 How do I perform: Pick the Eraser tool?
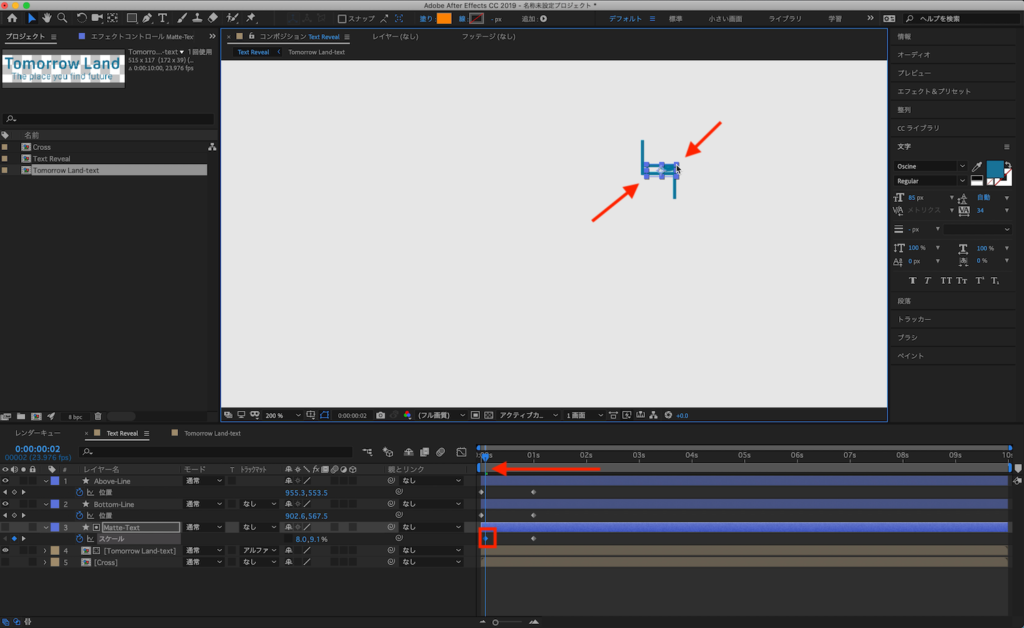[212, 18]
